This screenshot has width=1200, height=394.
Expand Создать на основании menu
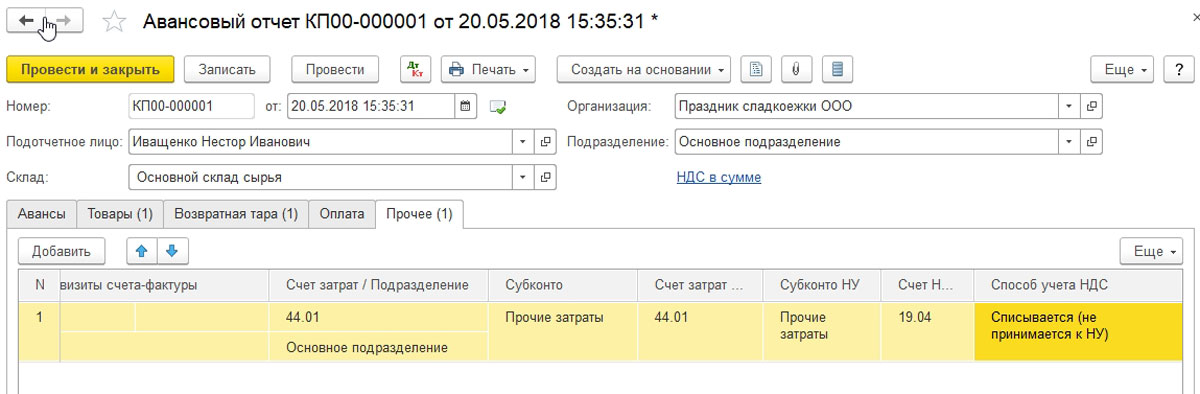644,70
